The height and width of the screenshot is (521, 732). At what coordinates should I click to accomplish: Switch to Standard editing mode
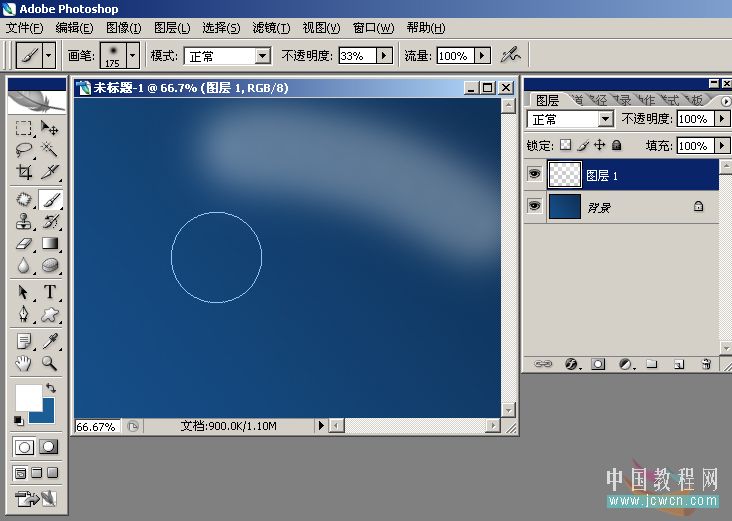tap(24, 447)
